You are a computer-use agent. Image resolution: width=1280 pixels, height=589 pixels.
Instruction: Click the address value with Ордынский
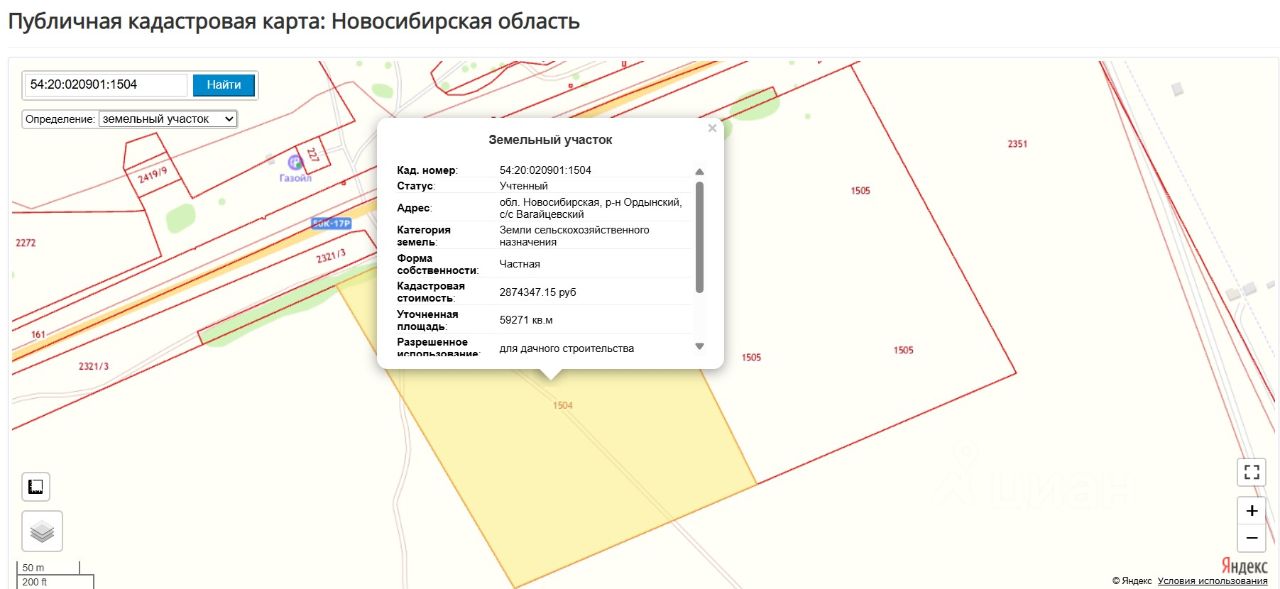click(590, 208)
